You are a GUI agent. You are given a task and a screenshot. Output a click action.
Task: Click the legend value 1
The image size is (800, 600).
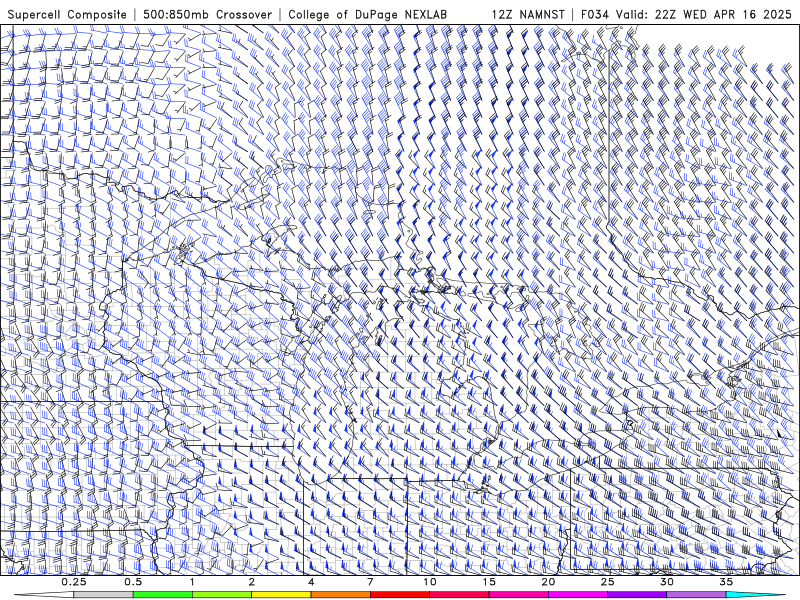coord(192,582)
